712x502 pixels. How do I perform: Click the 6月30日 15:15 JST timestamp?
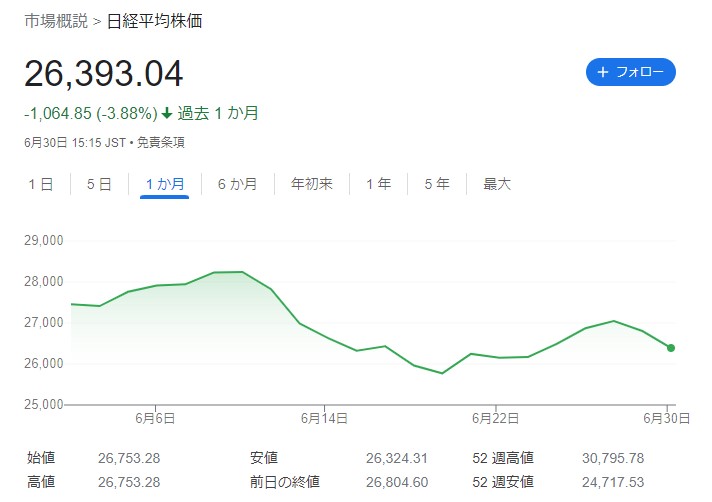point(75,143)
